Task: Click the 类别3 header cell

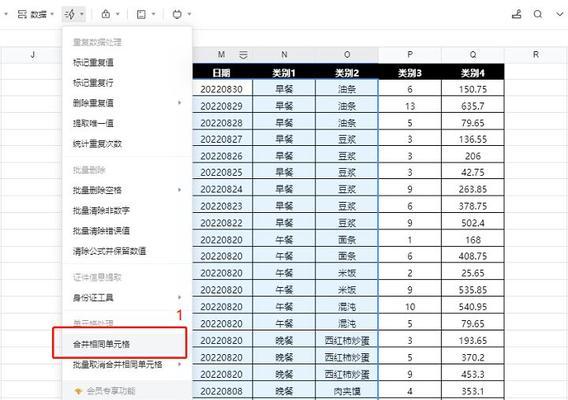Action: point(410,72)
